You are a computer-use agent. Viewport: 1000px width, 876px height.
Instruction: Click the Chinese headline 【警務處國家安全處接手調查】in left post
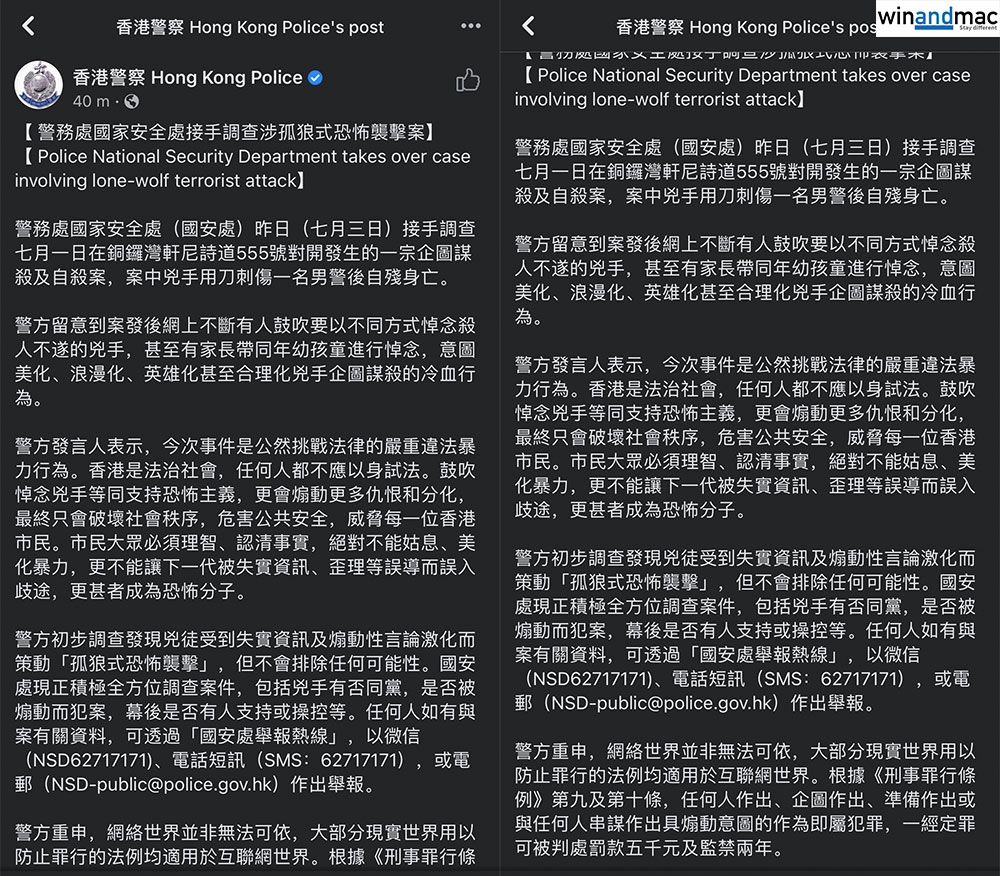pyautogui.click(x=224, y=132)
